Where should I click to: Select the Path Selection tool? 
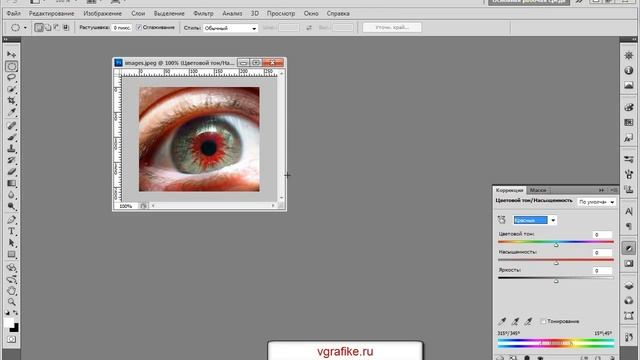point(11,243)
